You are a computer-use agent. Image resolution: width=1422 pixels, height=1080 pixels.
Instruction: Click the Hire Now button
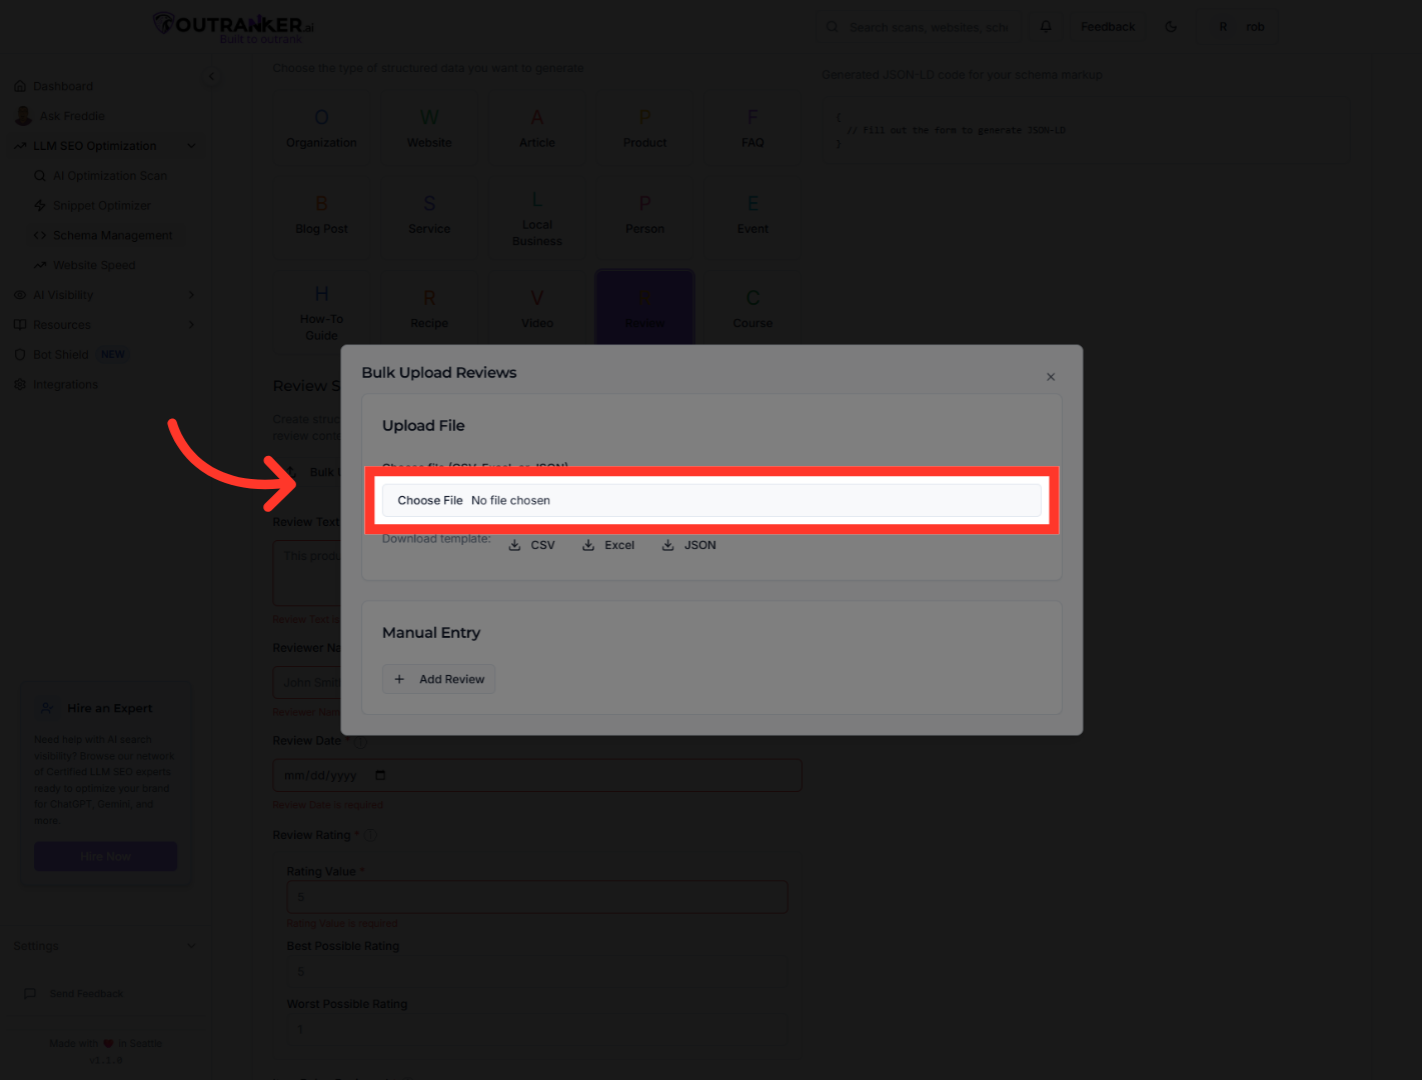pos(106,857)
